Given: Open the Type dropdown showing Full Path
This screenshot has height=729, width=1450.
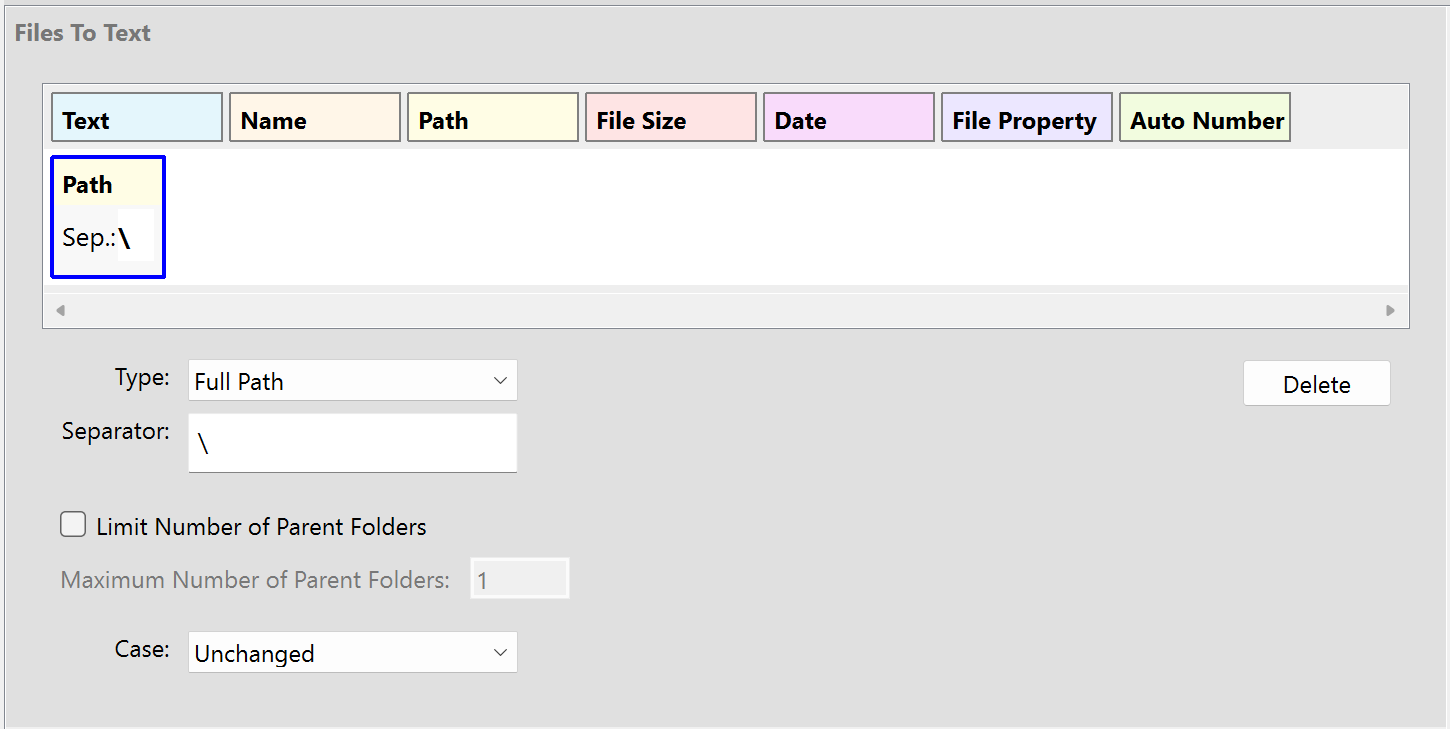Looking at the screenshot, I should (x=352, y=380).
